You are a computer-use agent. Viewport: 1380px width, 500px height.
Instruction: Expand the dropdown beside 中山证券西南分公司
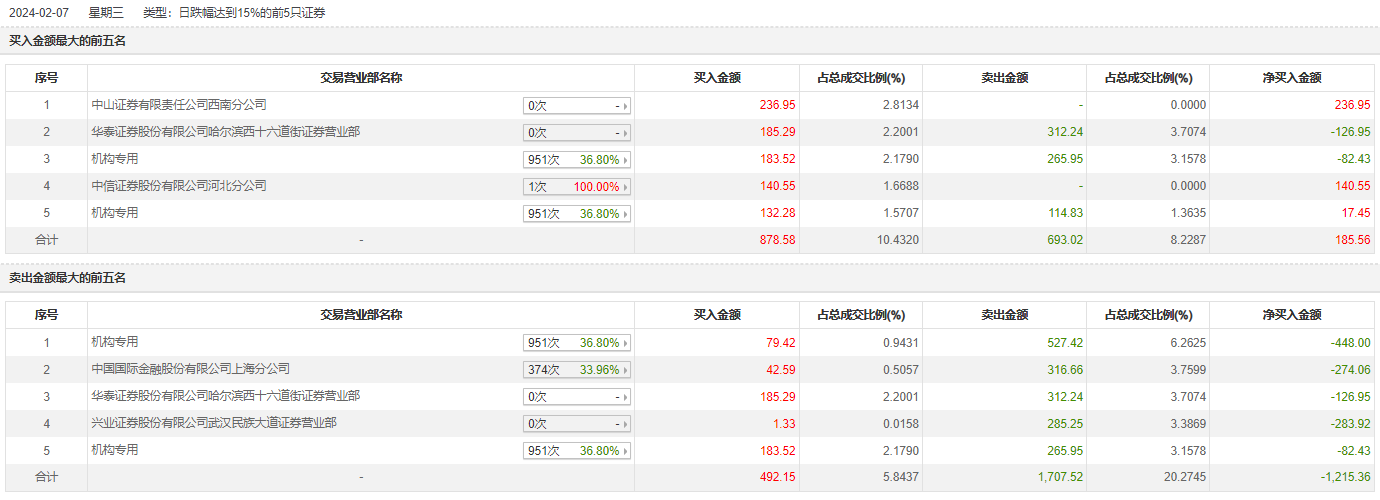click(577, 105)
